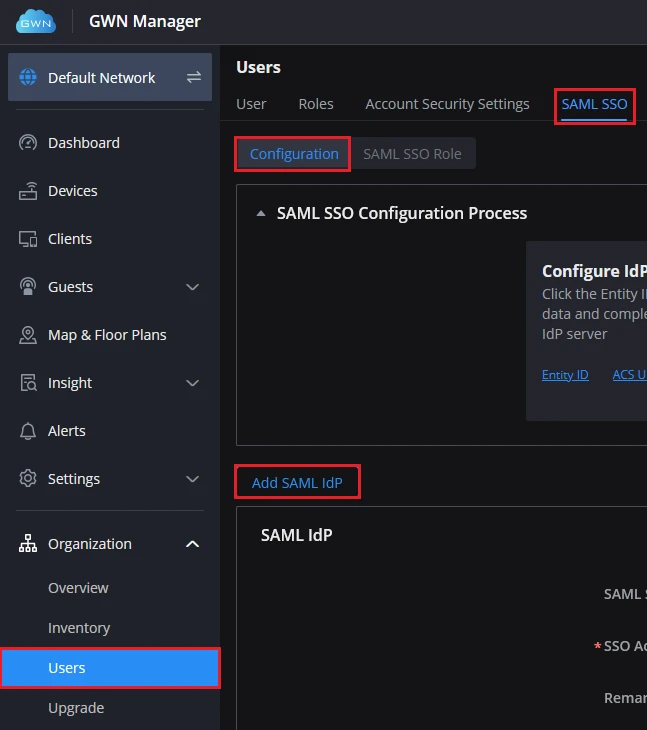Expand the Guests submenu chevron
The image size is (647, 730).
tap(193, 287)
